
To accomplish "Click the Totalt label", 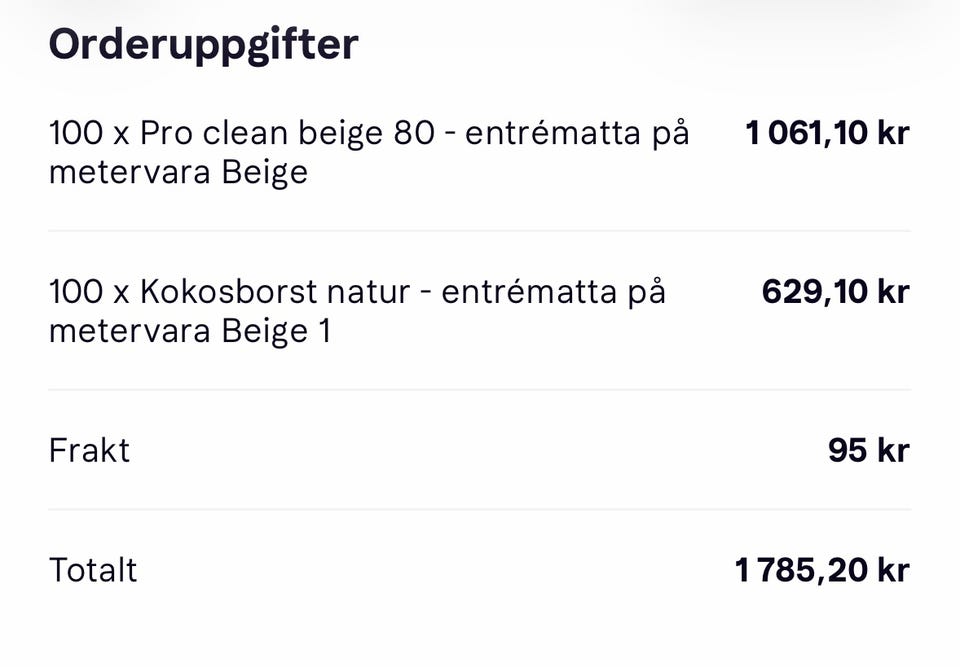I will pyautogui.click(x=93, y=570).
